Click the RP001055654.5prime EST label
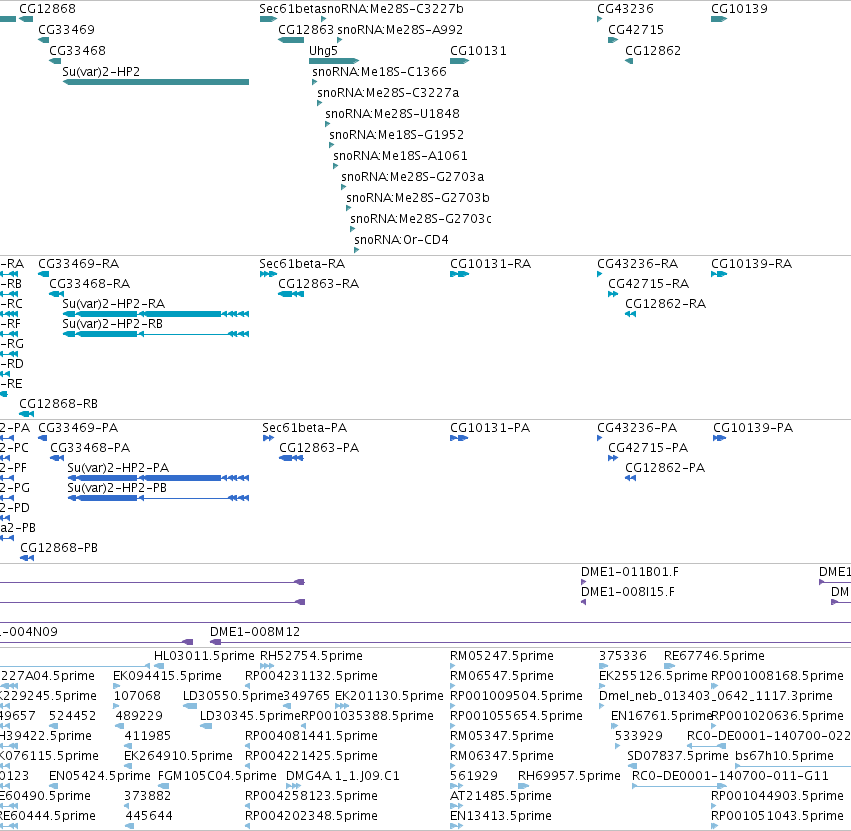 tap(516, 716)
